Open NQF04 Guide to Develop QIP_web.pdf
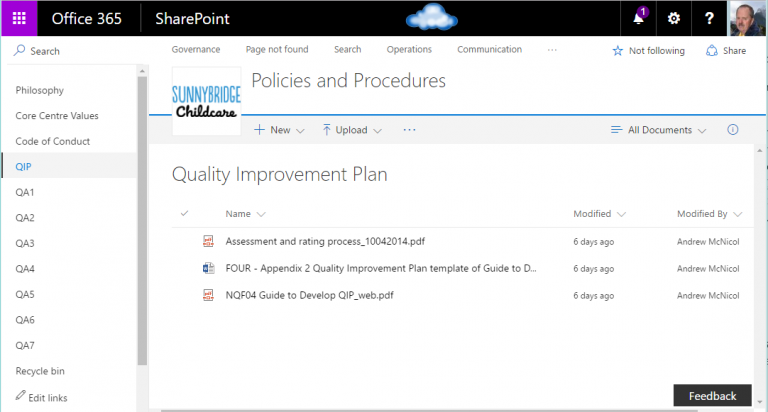Screen dimensions: 768x412 pyautogui.click(x=309, y=295)
